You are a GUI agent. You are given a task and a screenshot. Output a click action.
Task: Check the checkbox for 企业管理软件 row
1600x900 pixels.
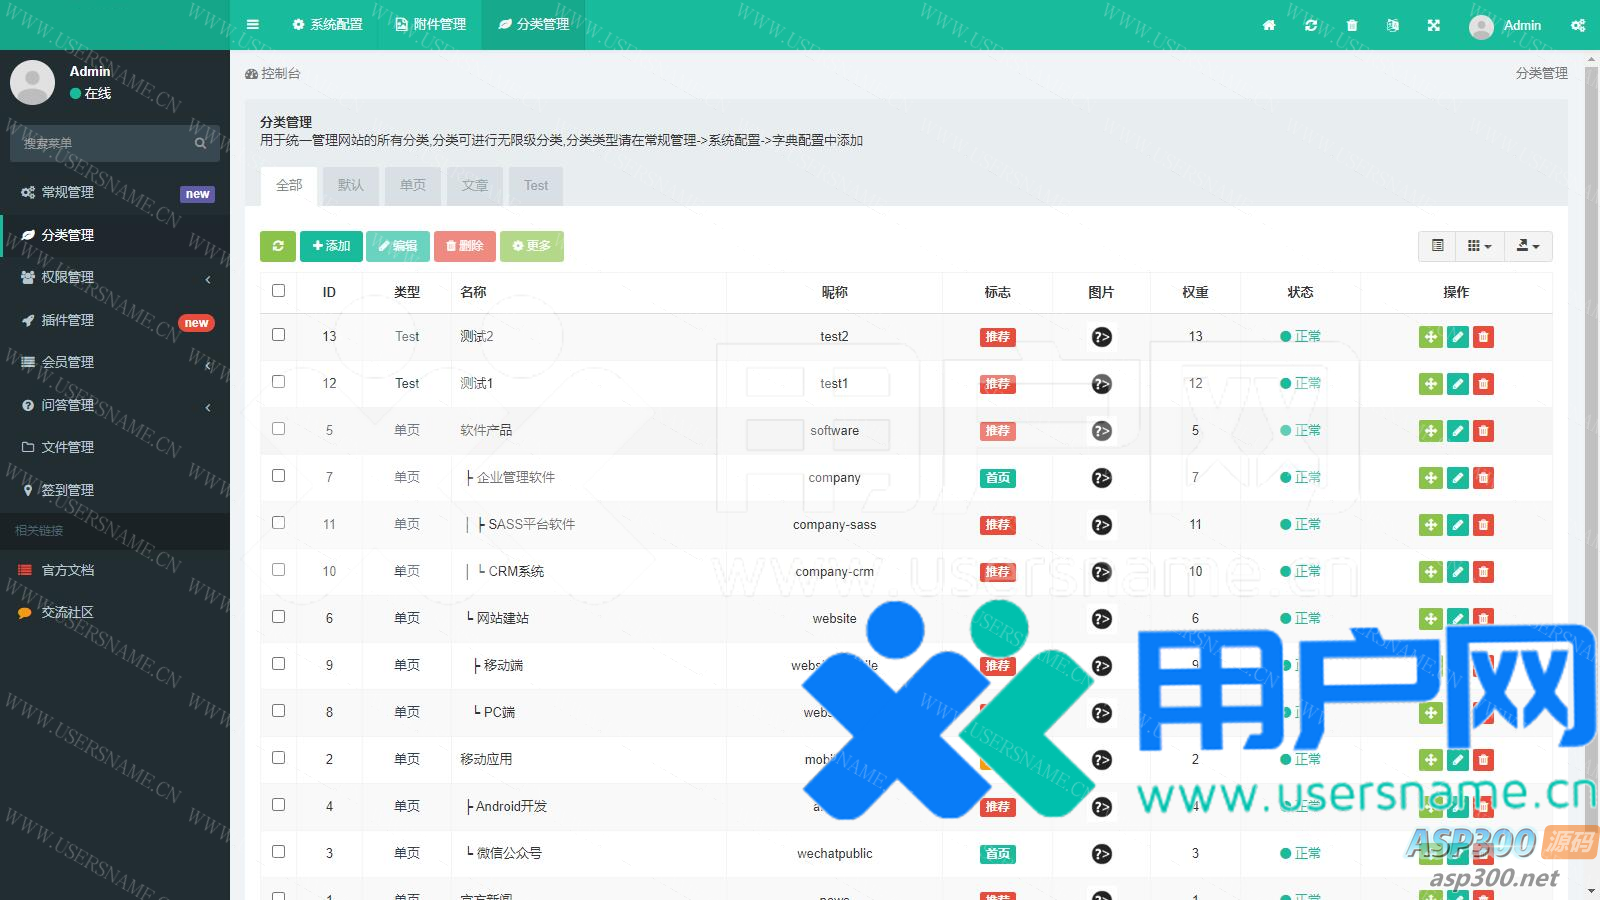tap(278, 475)
